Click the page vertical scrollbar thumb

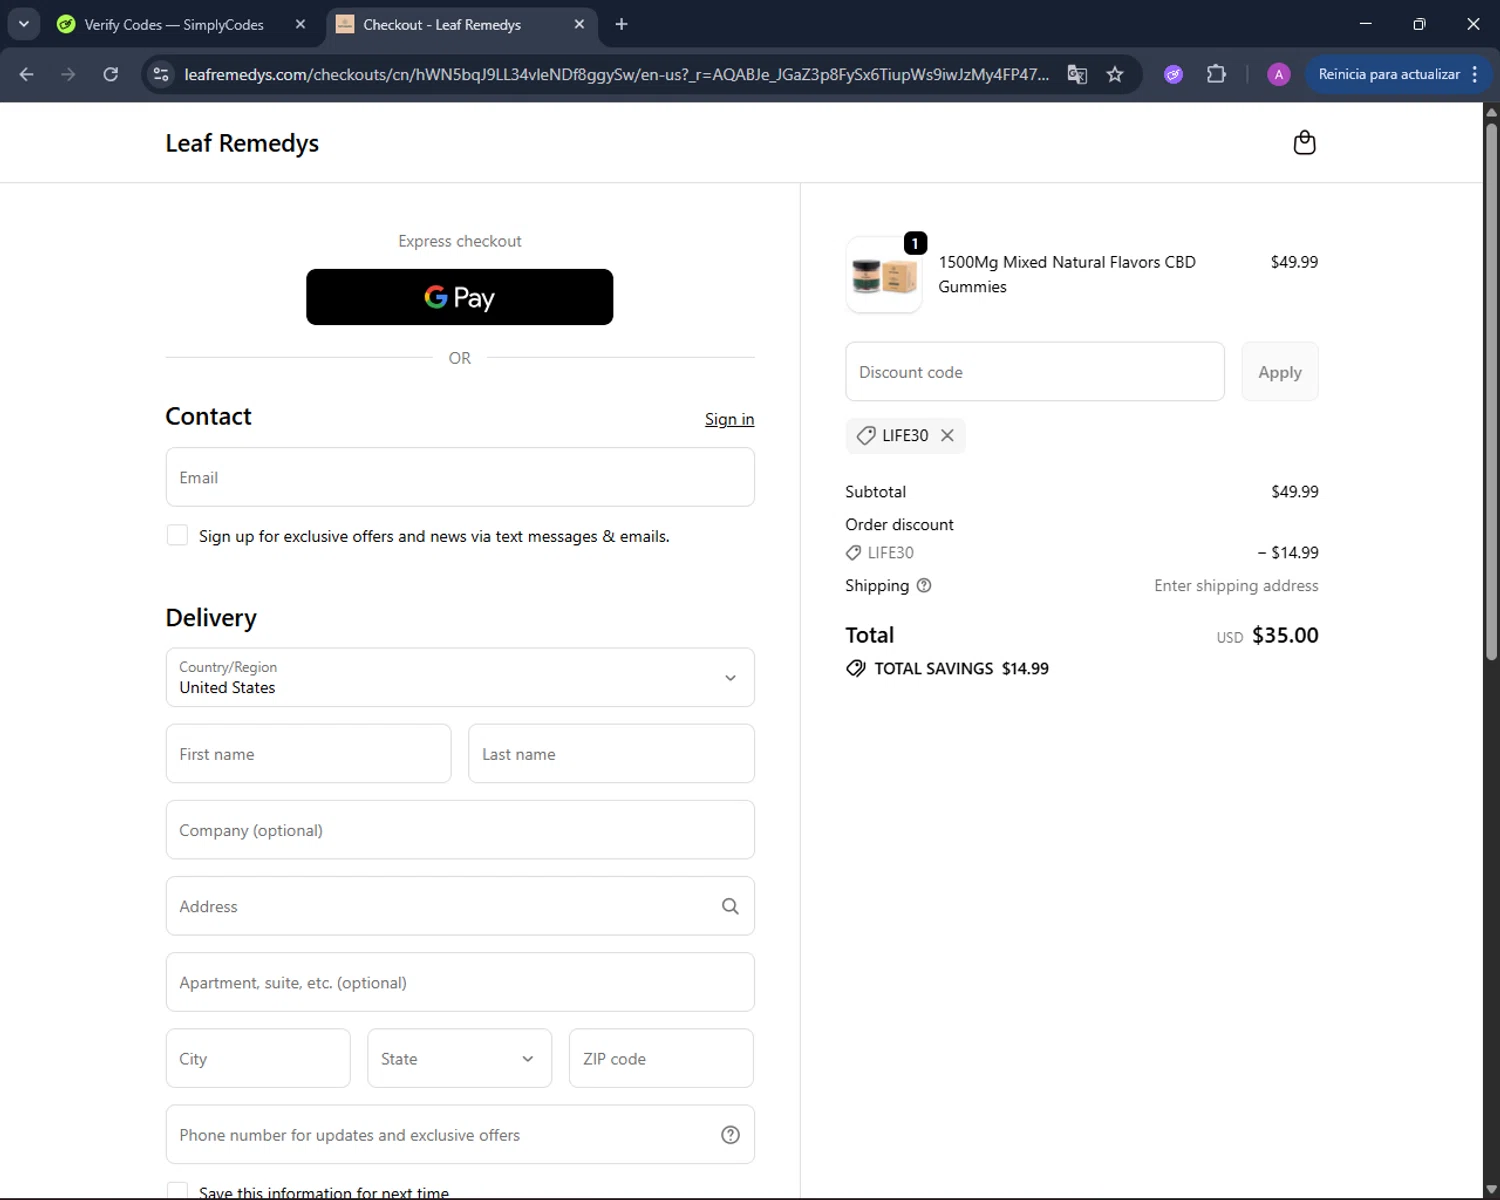click(x=1491, y=390)
